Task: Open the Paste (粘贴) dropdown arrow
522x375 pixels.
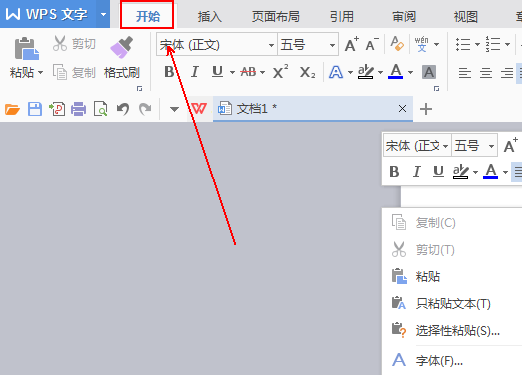Action: tap(41, 72)
